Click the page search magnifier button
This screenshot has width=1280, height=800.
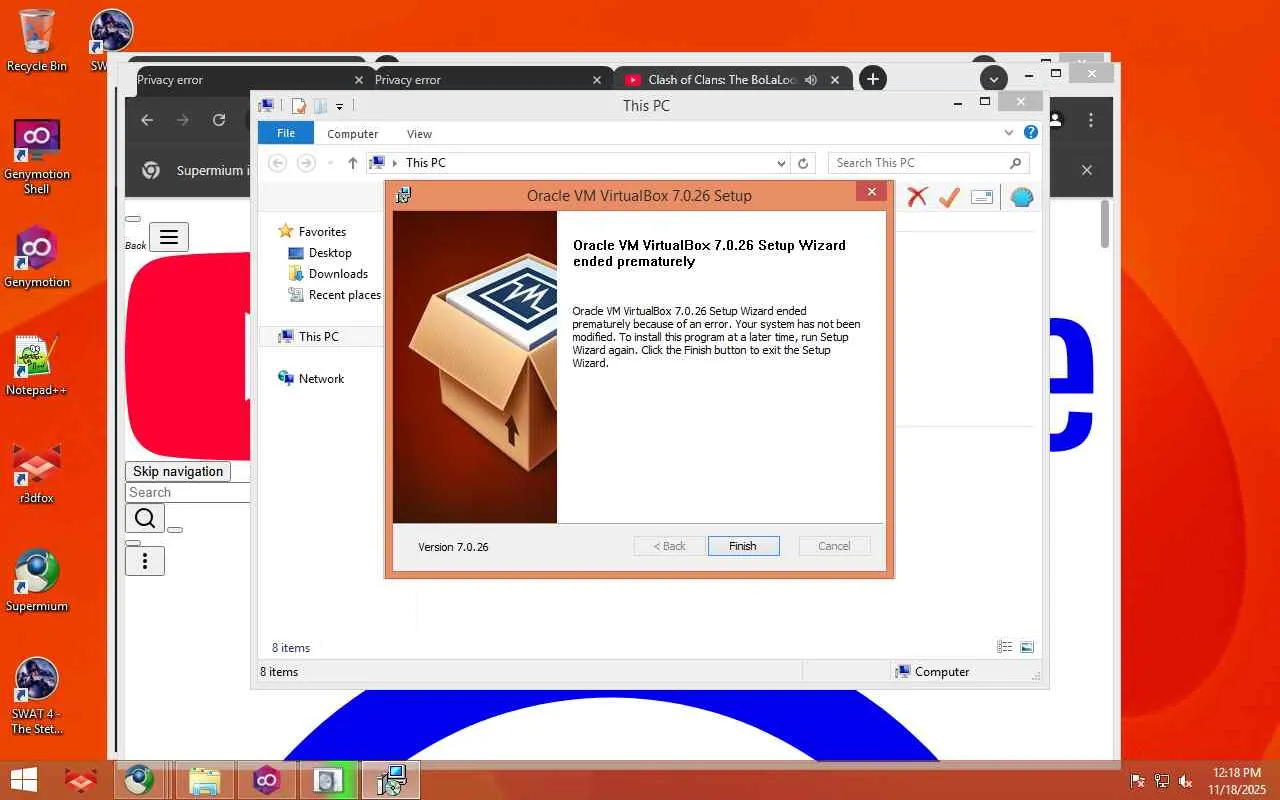(x=145, y=518)
